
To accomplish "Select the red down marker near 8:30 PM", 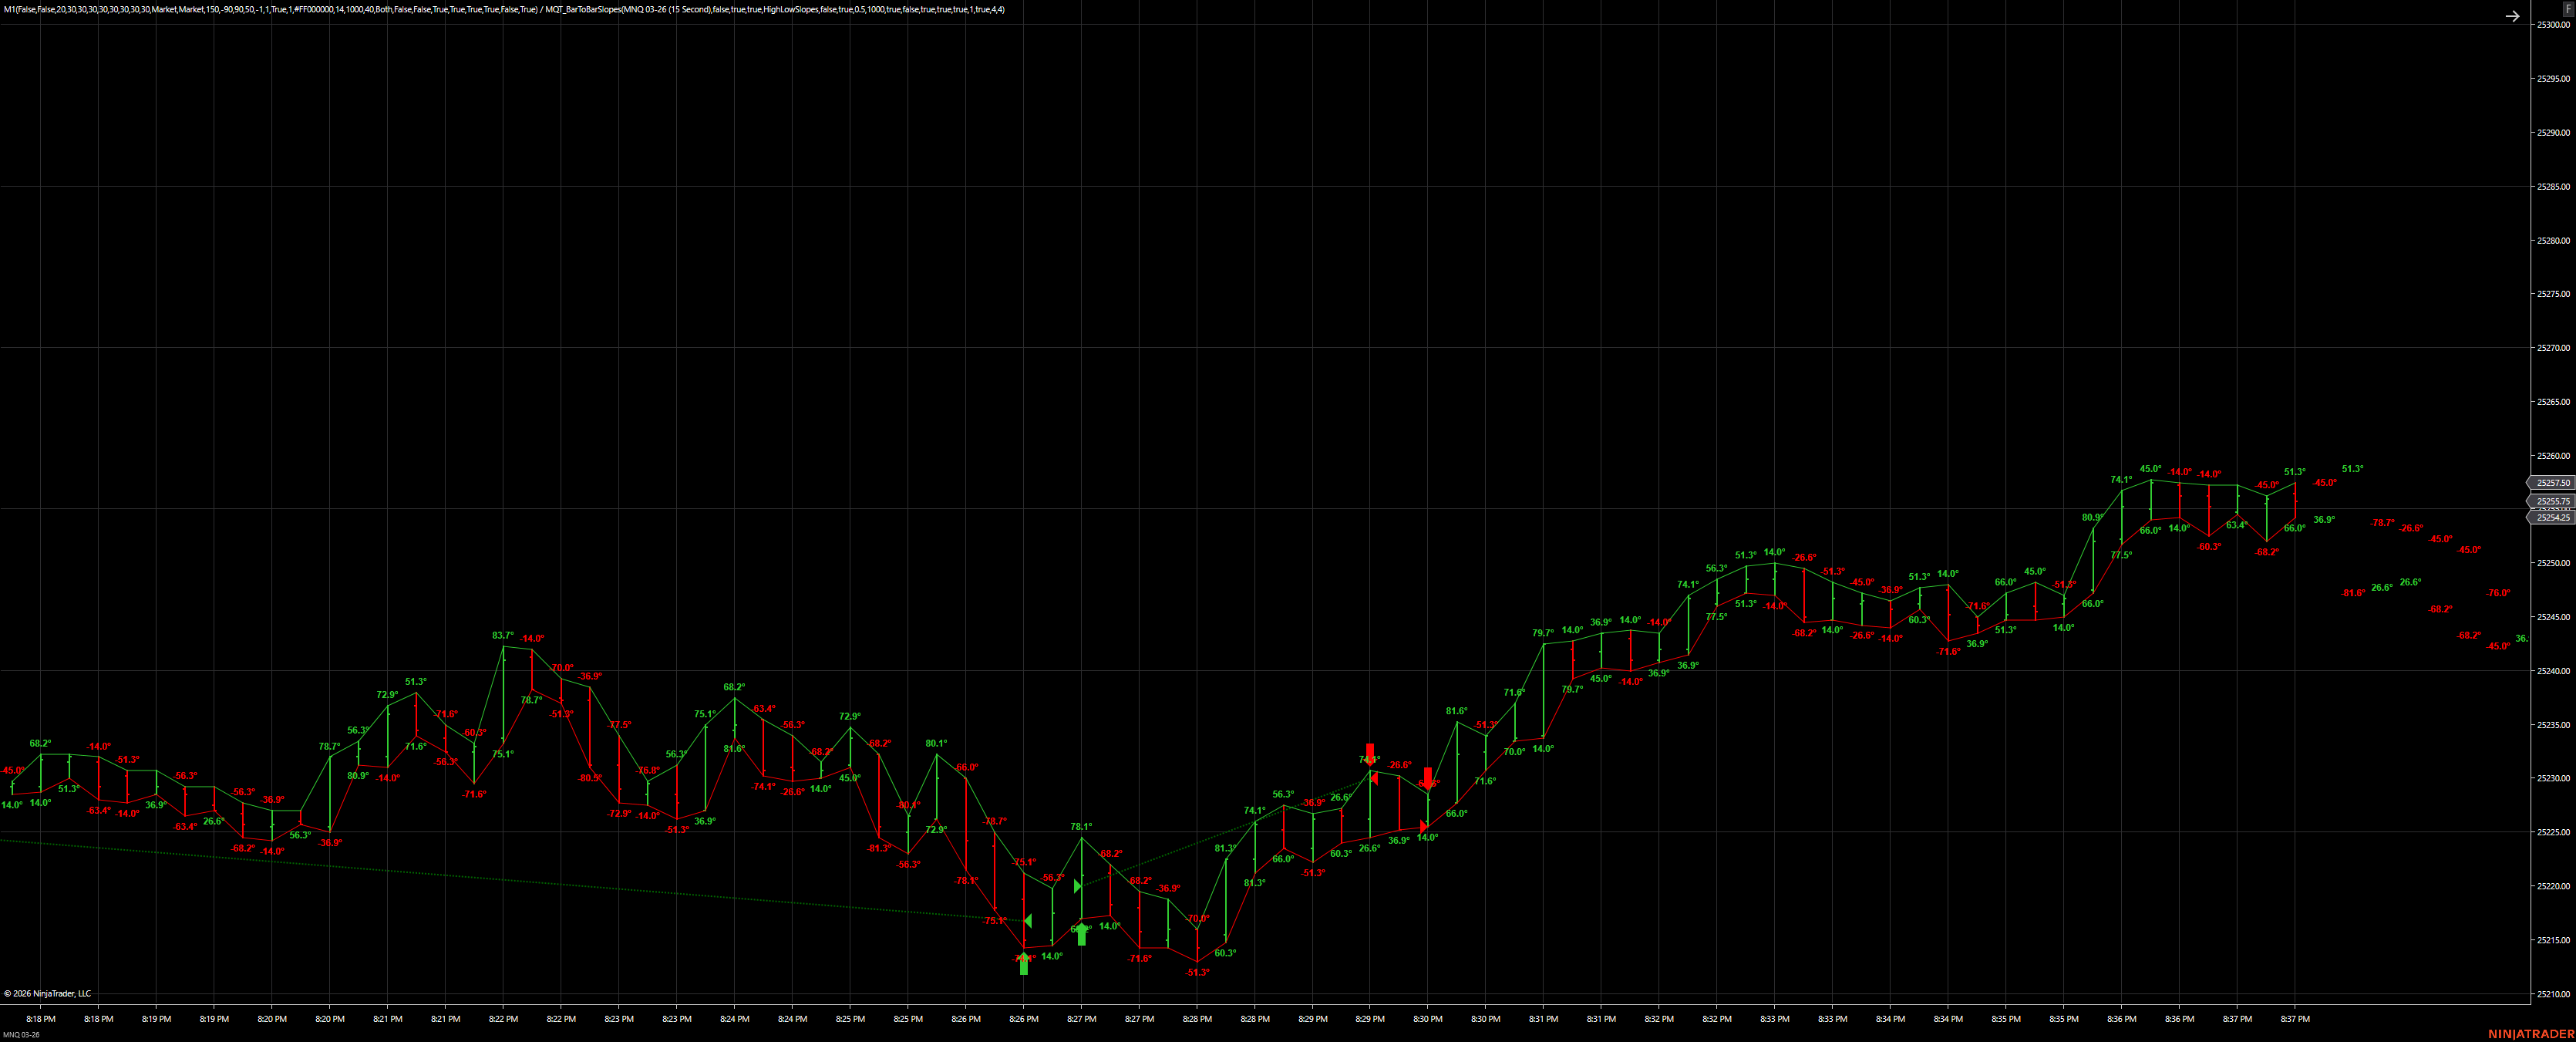I will [1428, 778].
